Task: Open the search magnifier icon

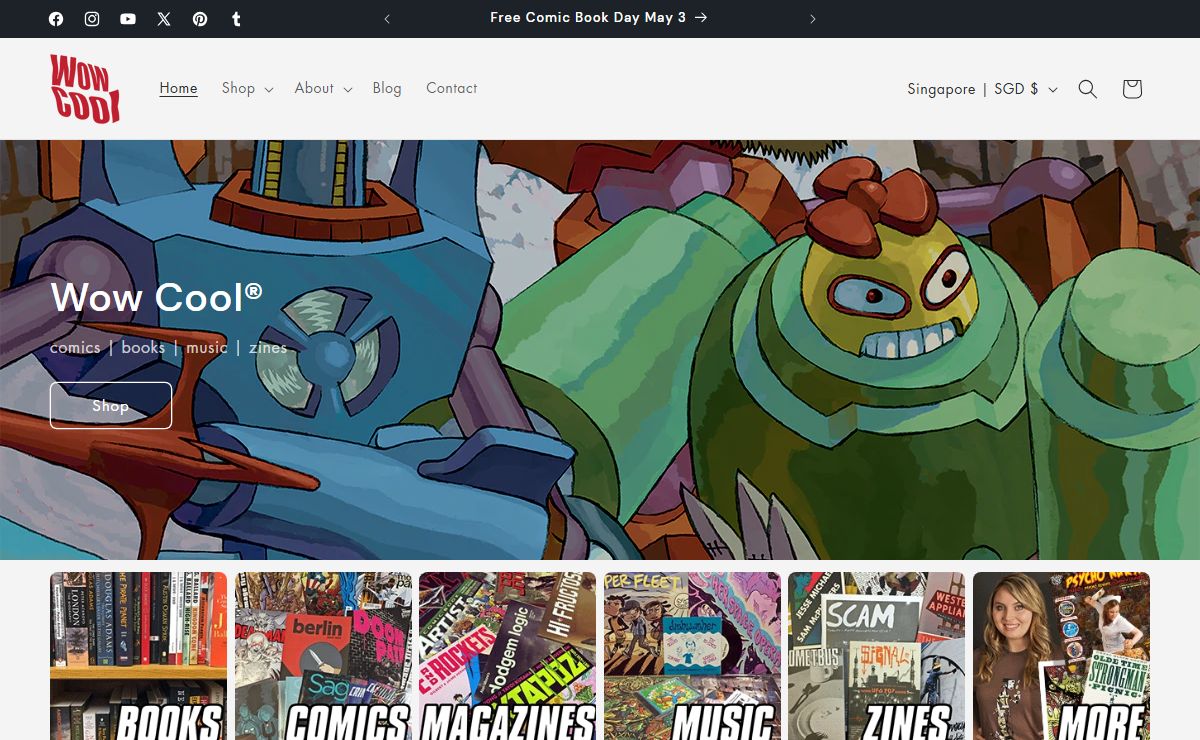Action: [1088, 89]
